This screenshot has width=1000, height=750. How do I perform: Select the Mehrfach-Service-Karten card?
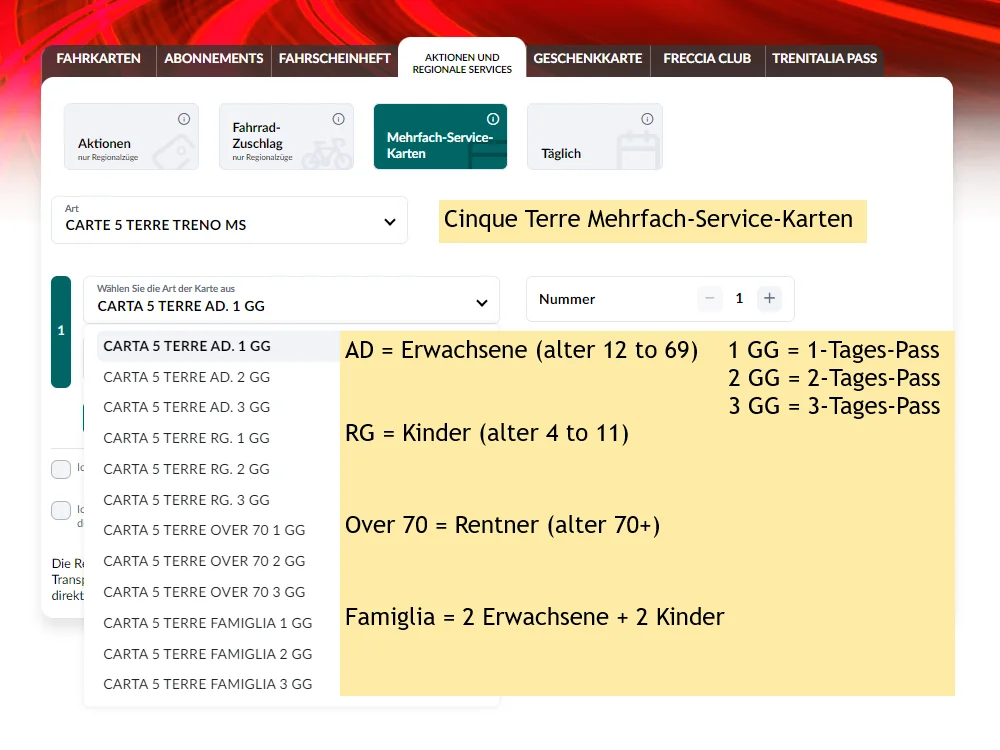(440, 136)
